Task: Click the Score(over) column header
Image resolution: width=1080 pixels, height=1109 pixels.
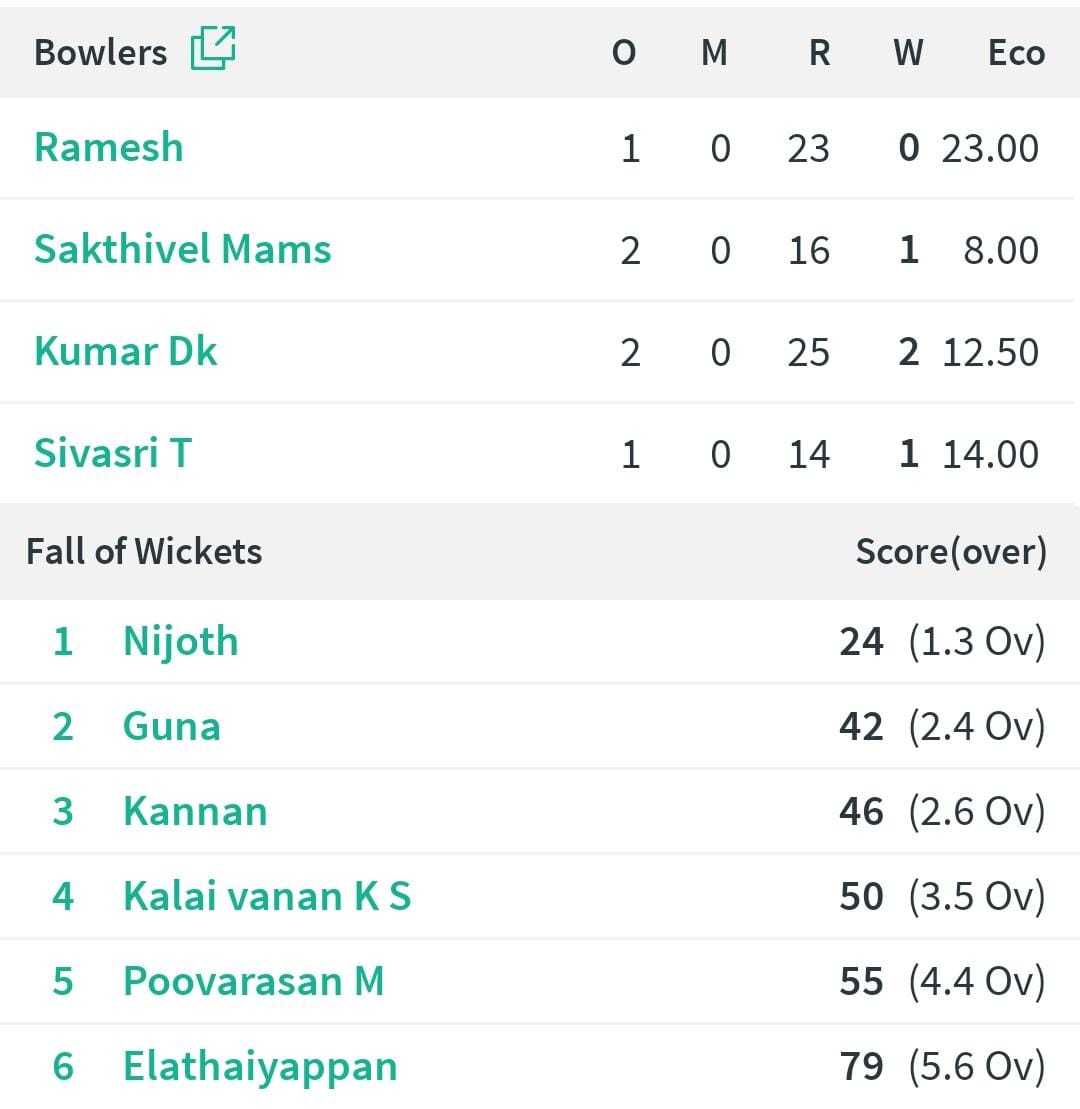Action: [x=951, y=552]
